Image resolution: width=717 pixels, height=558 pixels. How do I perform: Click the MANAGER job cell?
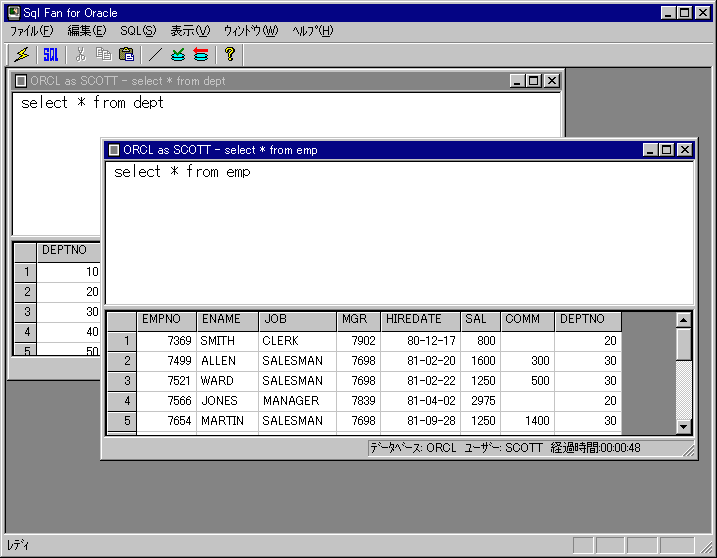298,401
